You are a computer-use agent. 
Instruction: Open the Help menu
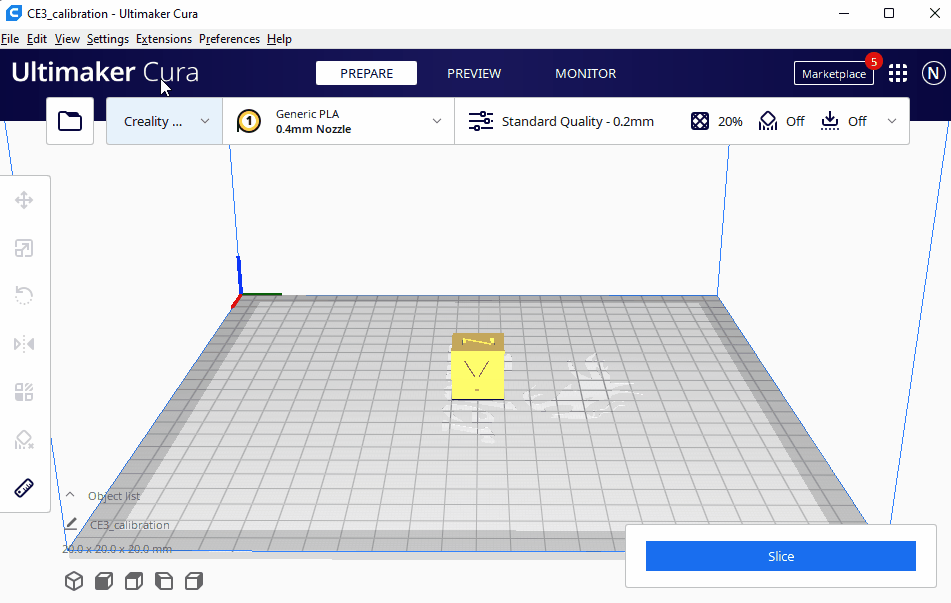(279, 39)
